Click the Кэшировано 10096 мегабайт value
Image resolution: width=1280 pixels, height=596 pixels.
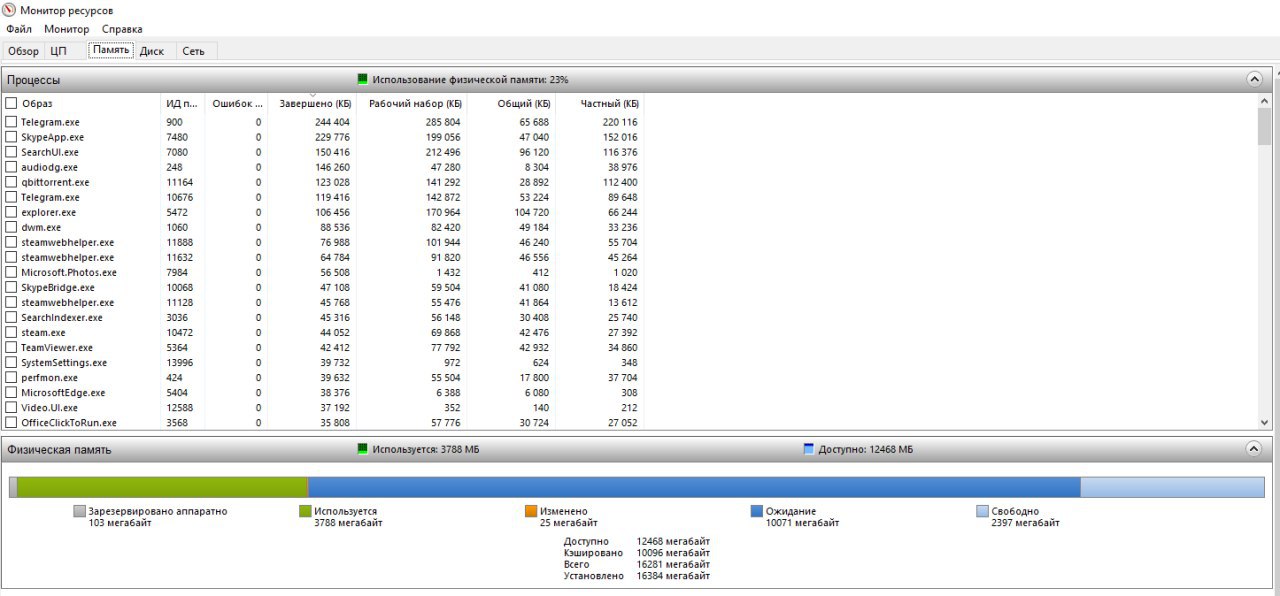coord(673,552)
